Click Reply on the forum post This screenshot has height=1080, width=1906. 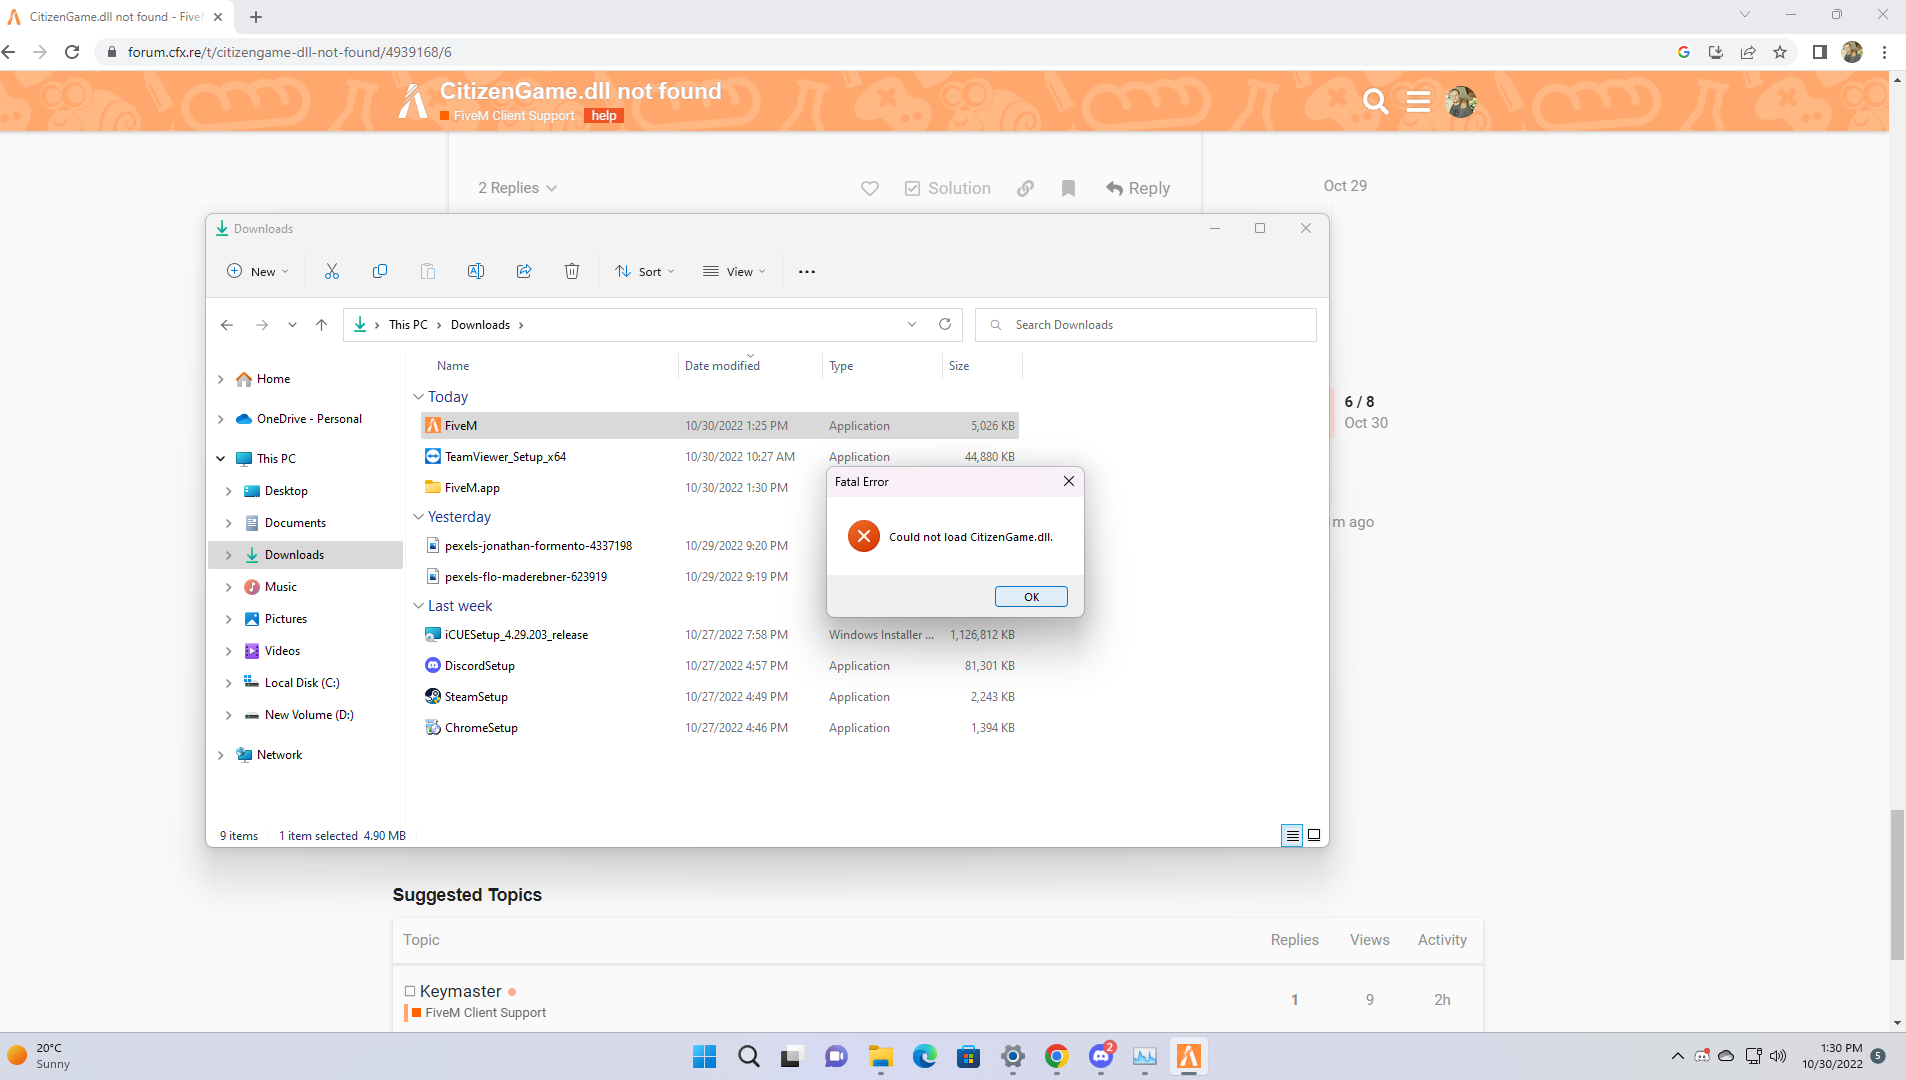(x=1138, y=188)
